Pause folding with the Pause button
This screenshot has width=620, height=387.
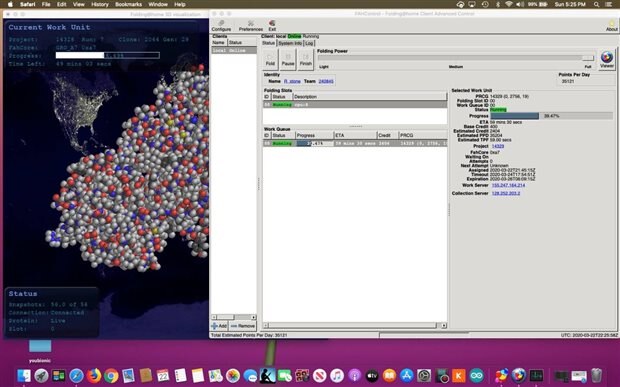288,59
